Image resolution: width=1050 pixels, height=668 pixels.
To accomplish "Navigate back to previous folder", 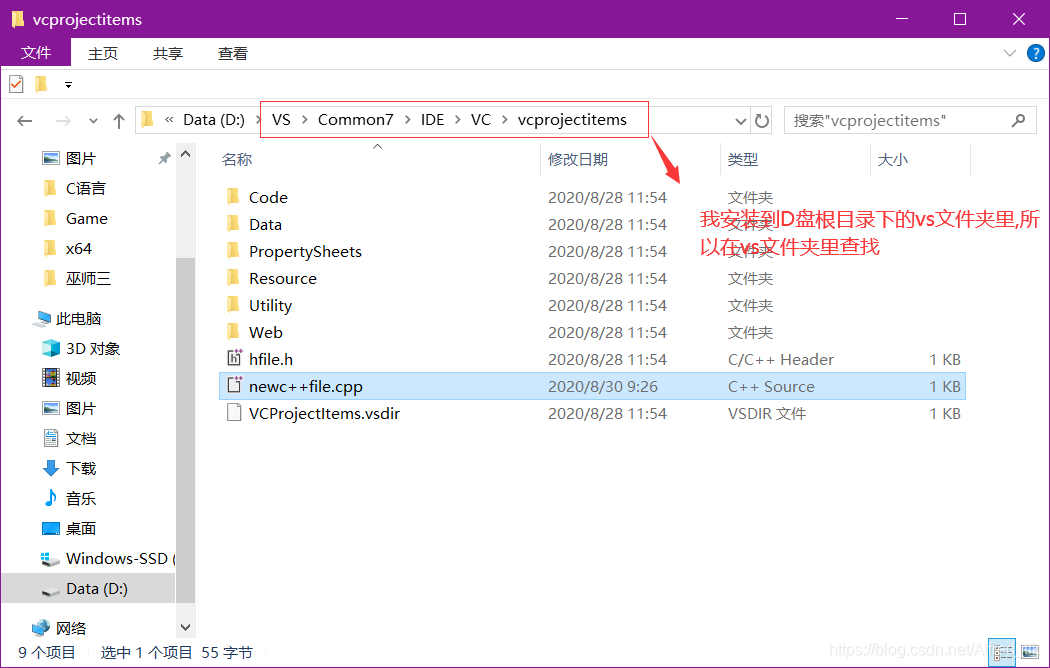I will click(24, 120).
